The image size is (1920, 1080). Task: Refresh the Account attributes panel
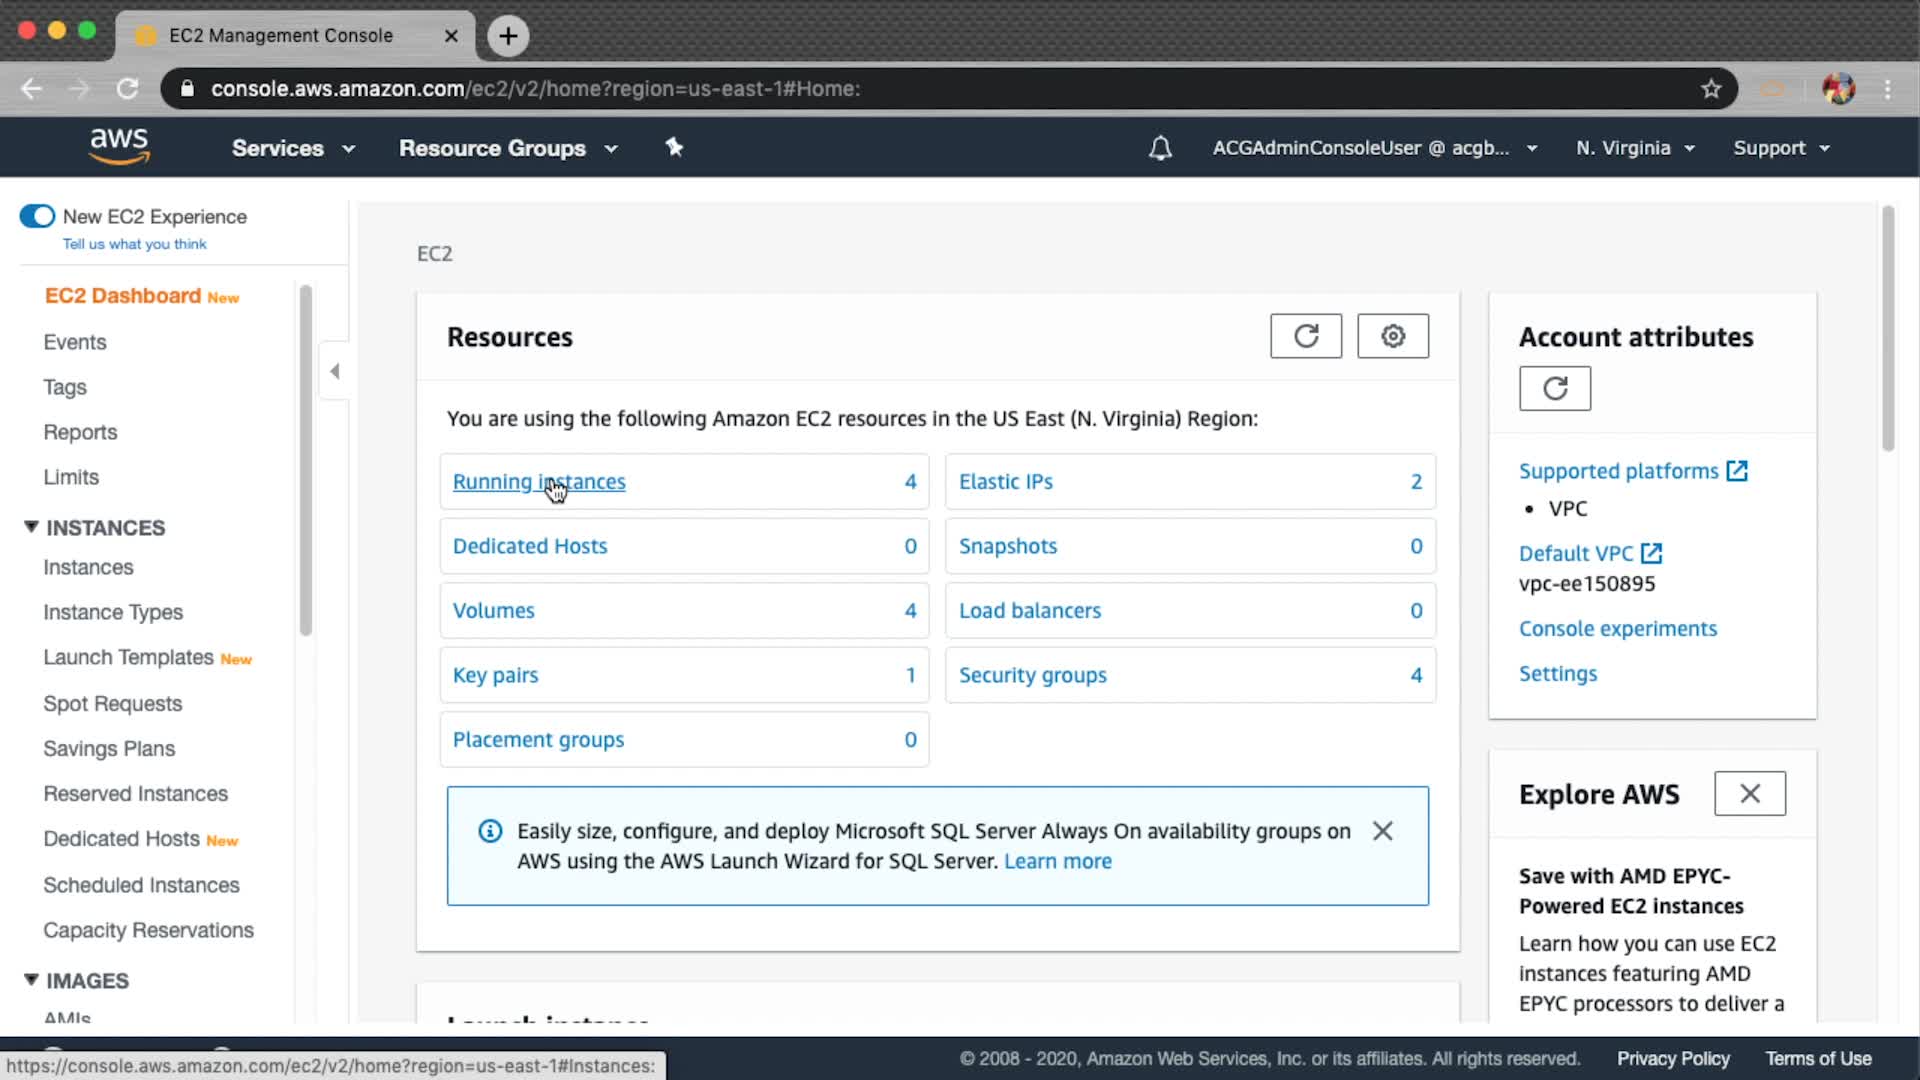click(1554, 388)
